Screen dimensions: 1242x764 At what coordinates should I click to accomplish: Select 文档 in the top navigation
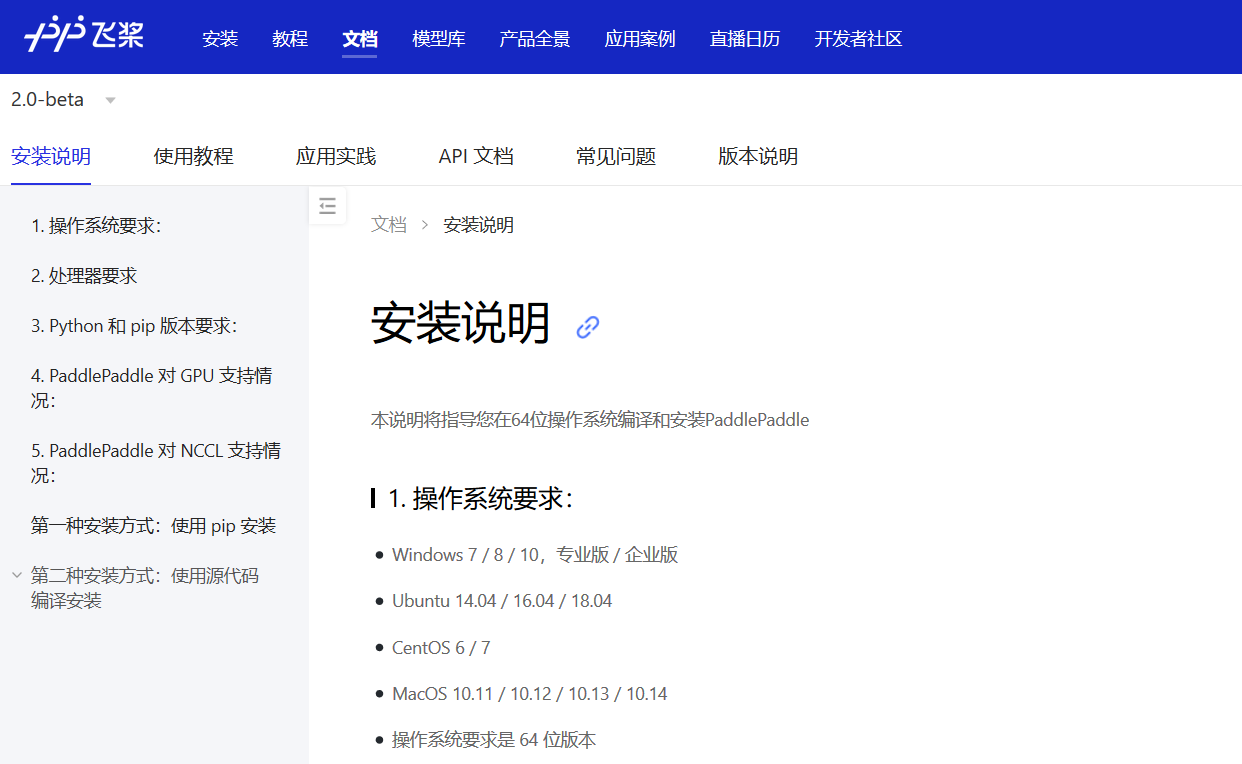(360, 39)
